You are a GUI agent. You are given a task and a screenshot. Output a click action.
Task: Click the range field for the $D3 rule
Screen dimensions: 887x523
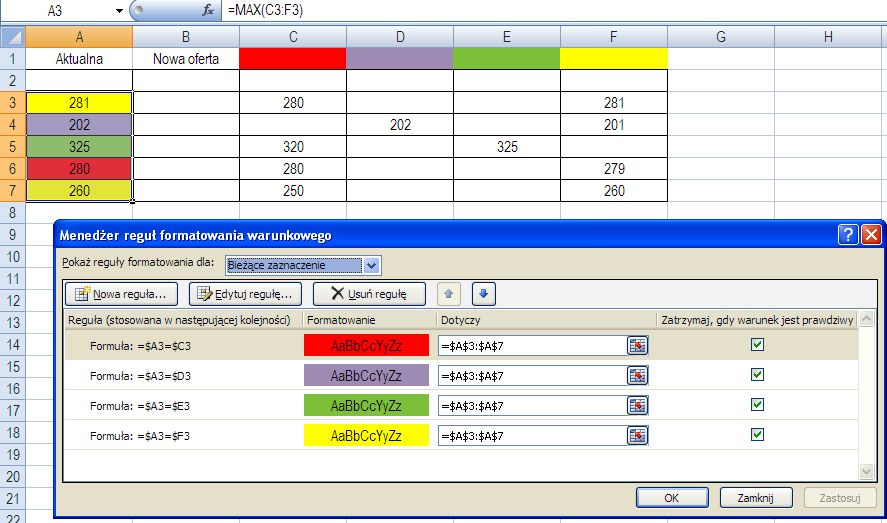click(x=532, y=375)
